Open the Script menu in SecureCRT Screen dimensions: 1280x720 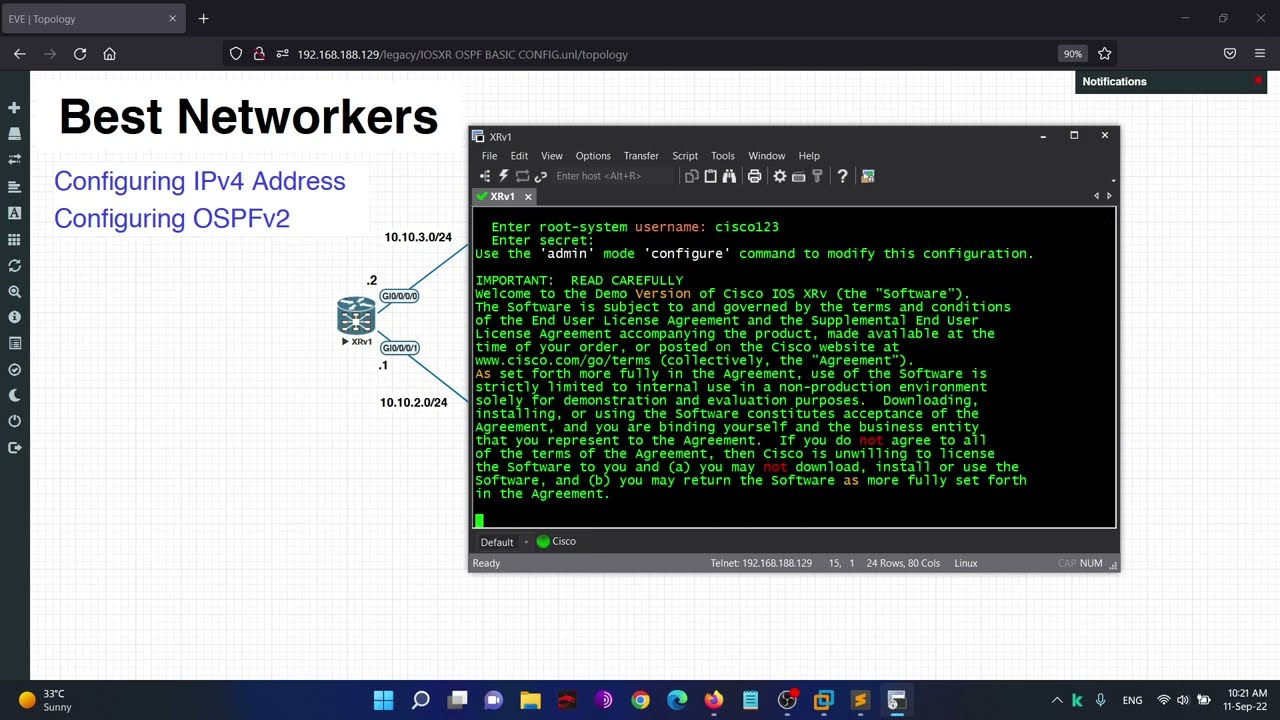685,156
